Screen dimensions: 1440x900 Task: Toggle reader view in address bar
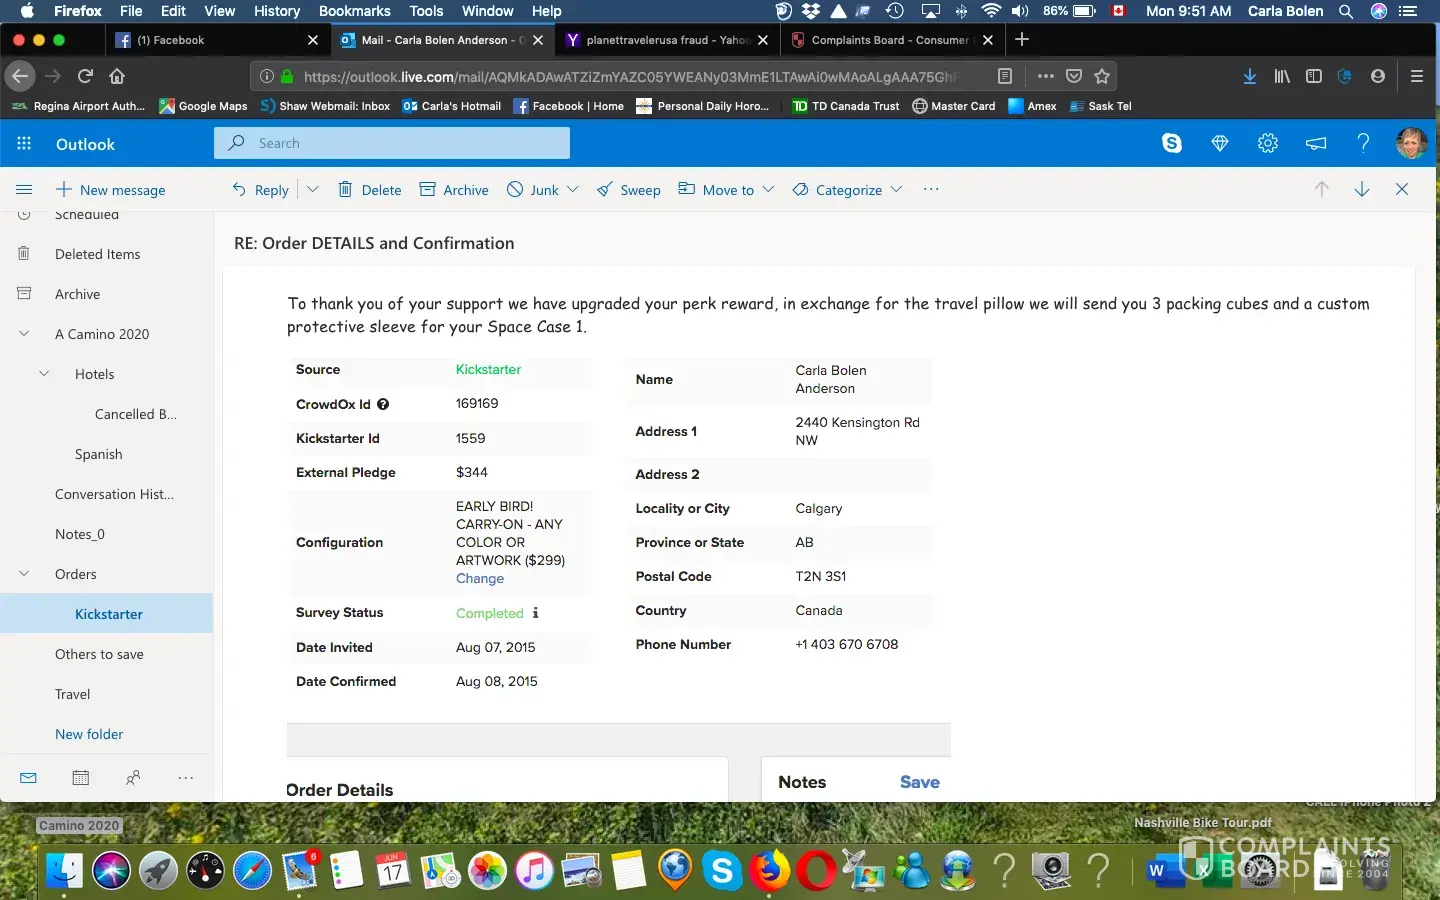1005,76
